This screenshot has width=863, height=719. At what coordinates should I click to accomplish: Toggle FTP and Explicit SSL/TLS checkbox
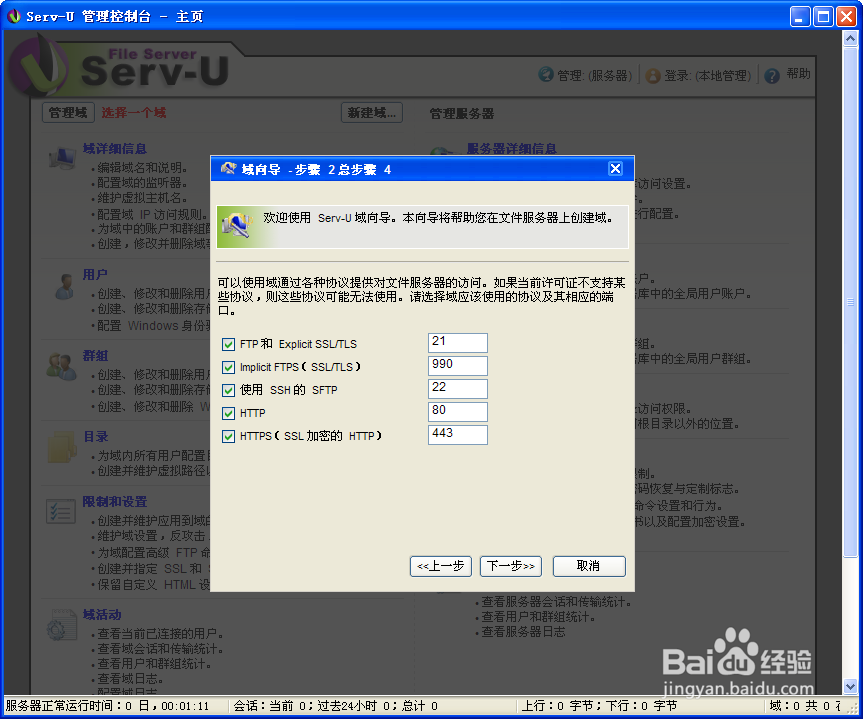(x=228, y=345)
